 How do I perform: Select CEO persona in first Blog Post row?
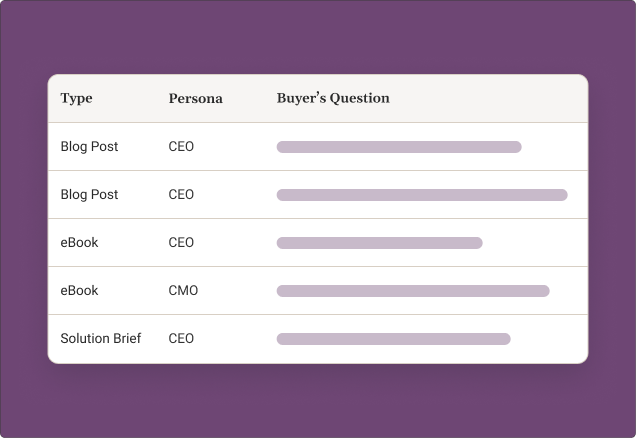[x=181, y=147]
